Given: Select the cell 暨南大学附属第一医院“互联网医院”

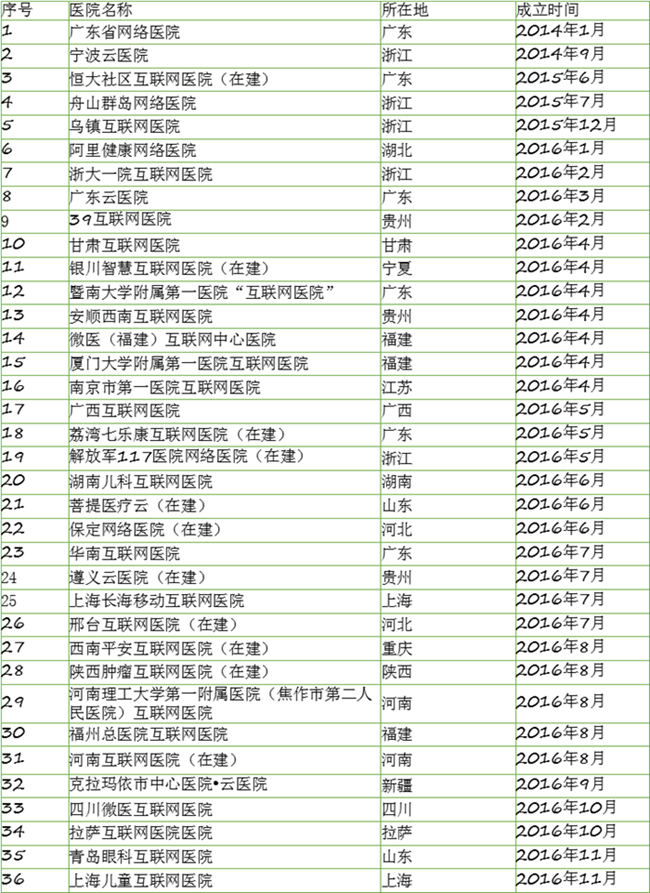Looking at the screenshot, I should click(x=224, y=293).
